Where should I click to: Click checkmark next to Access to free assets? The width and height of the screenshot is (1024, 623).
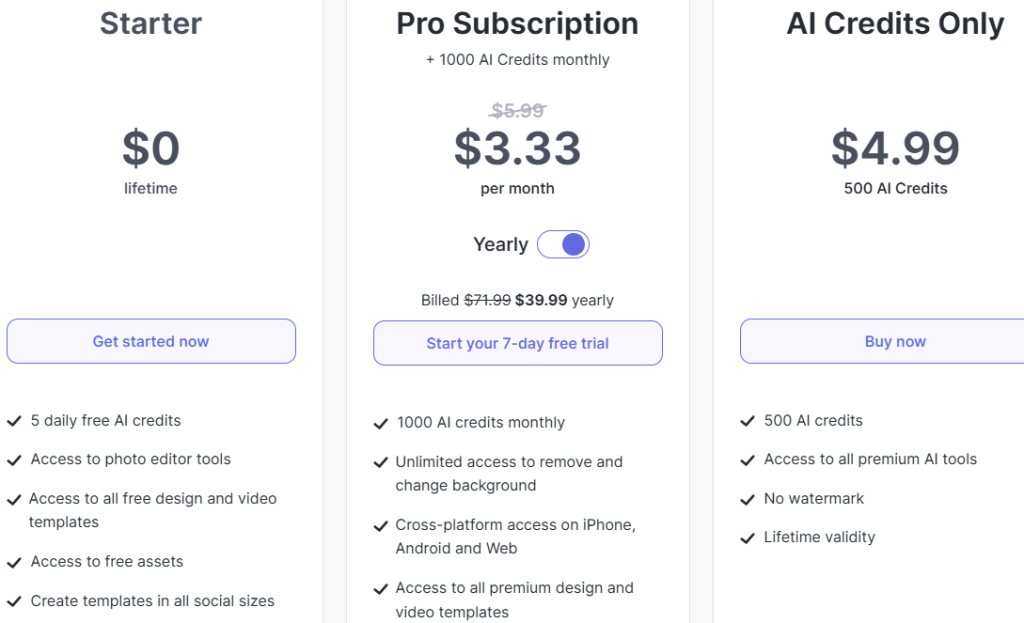pos(14,562)
